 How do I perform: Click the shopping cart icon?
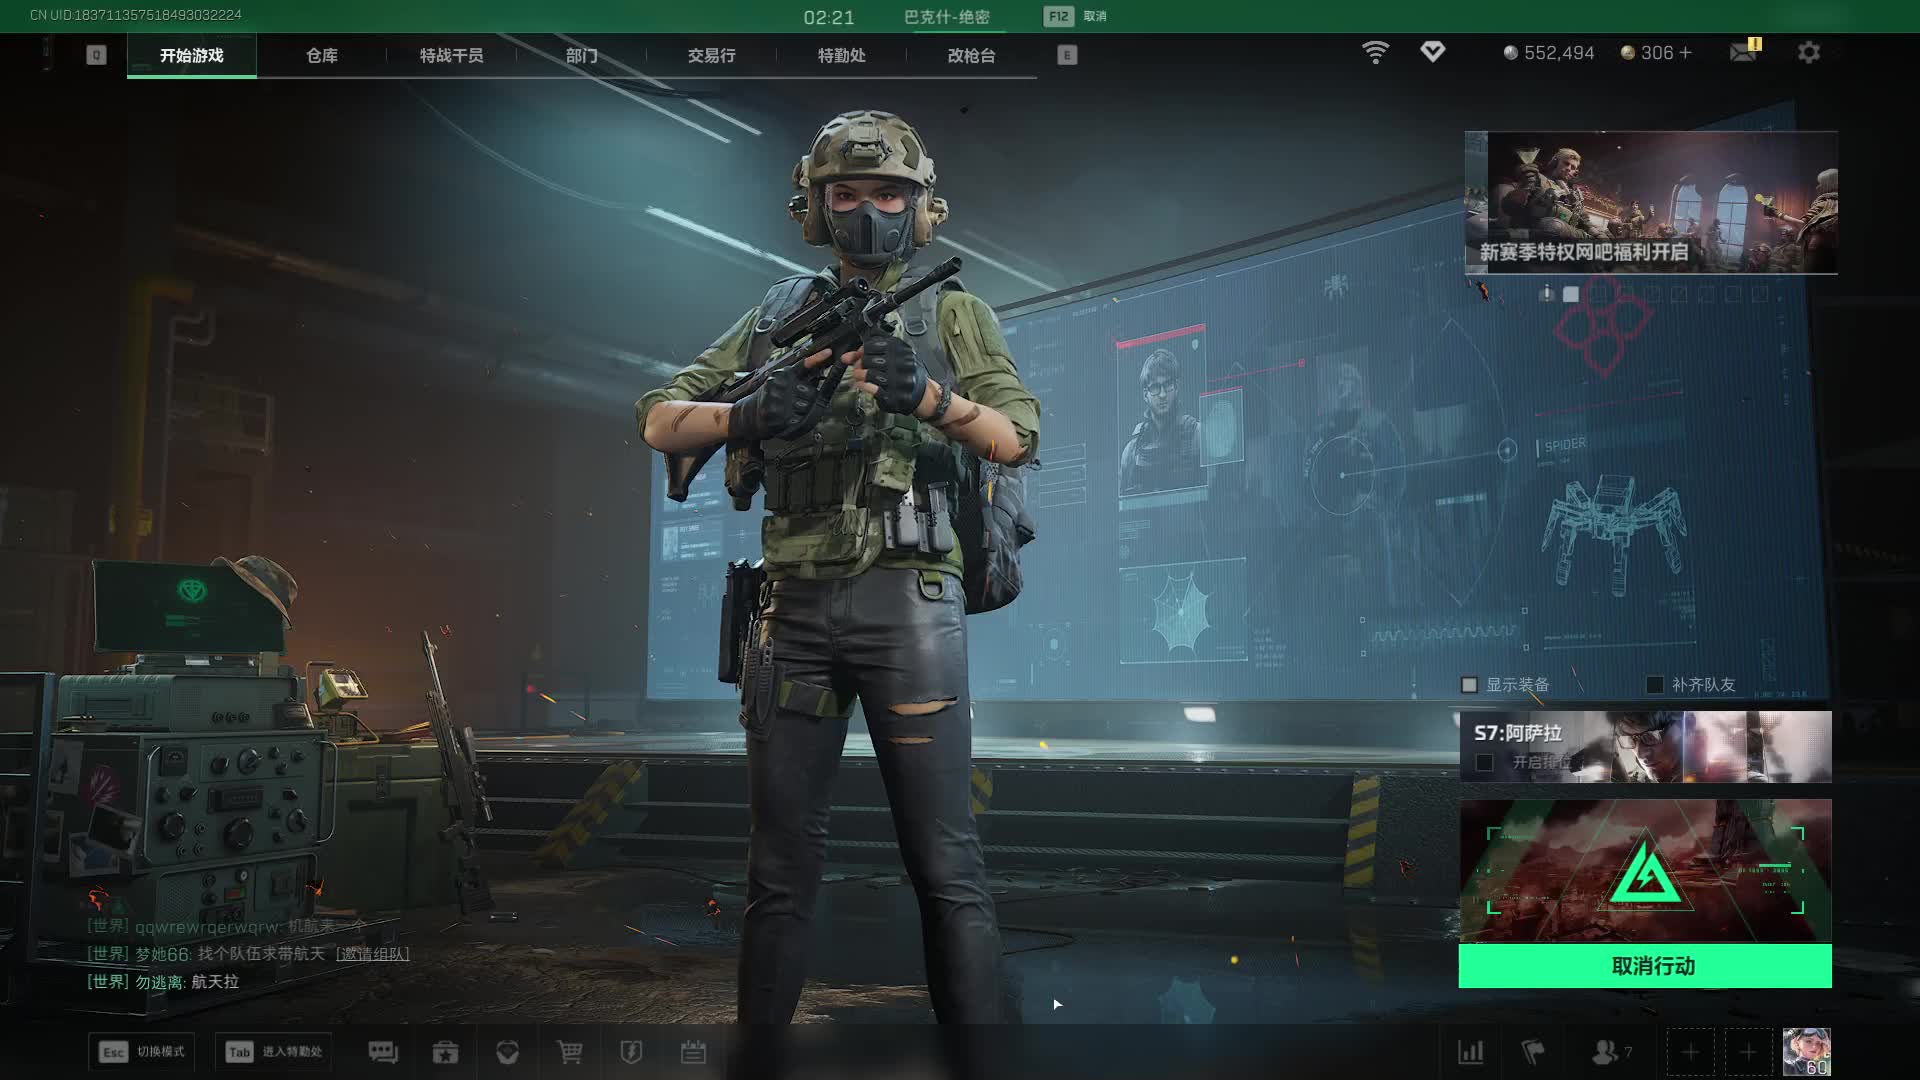[569, 1052]
